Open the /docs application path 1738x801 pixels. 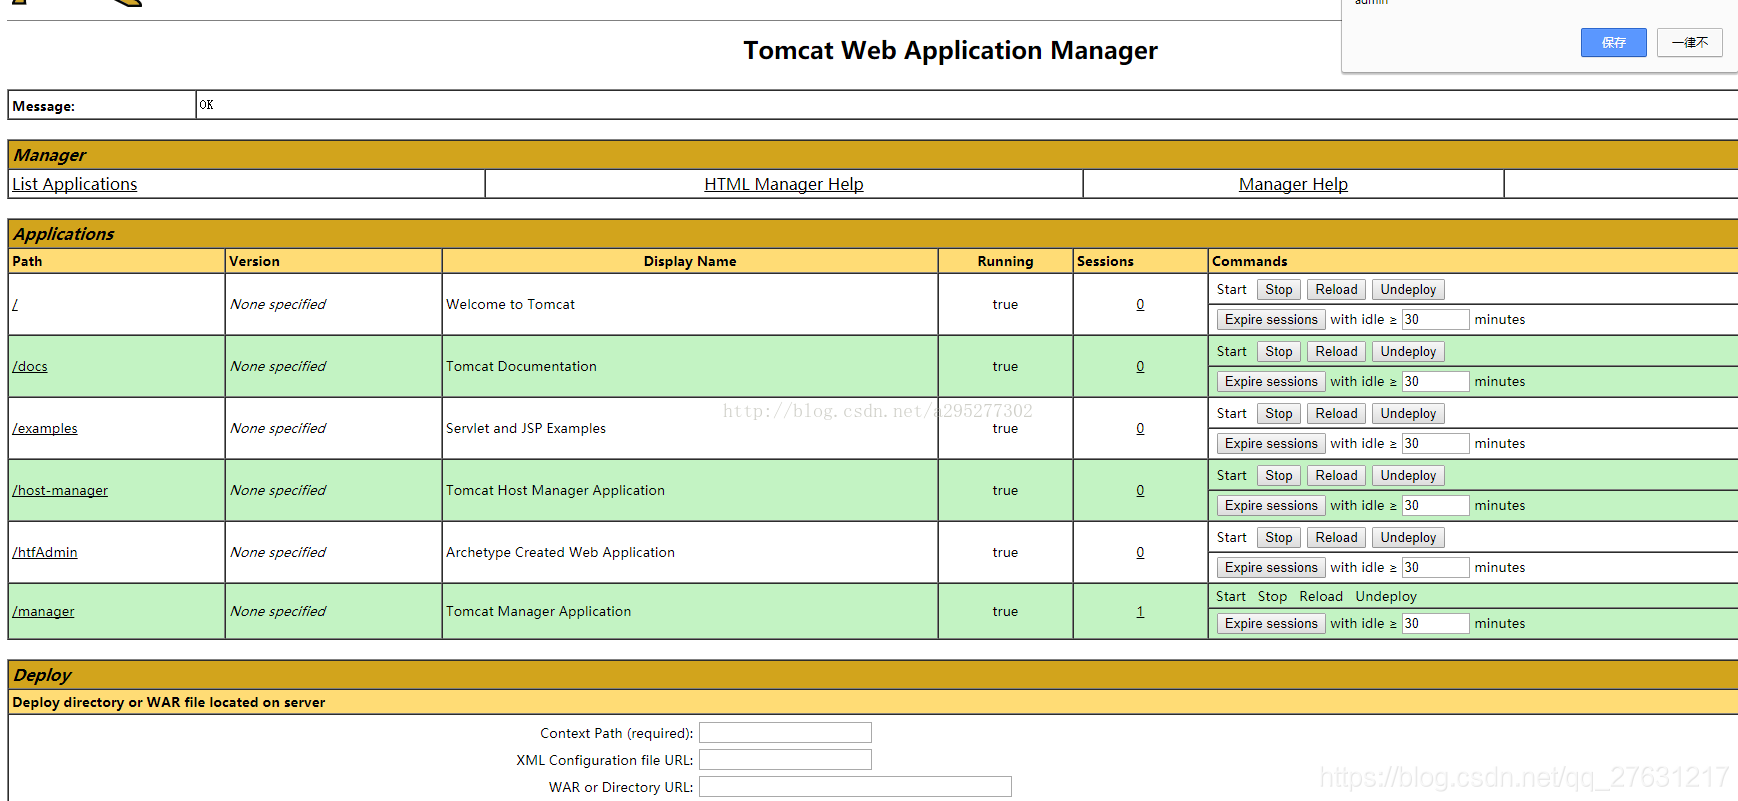coord(30,366)
